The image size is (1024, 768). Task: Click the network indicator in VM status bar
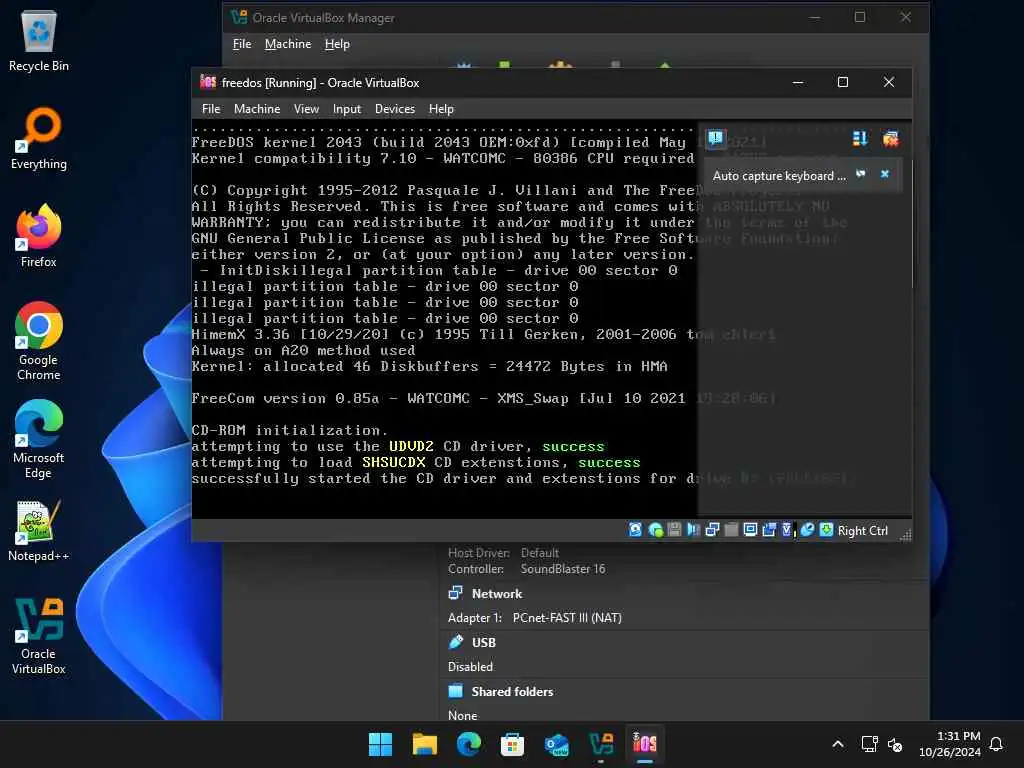tap(712, 530)
